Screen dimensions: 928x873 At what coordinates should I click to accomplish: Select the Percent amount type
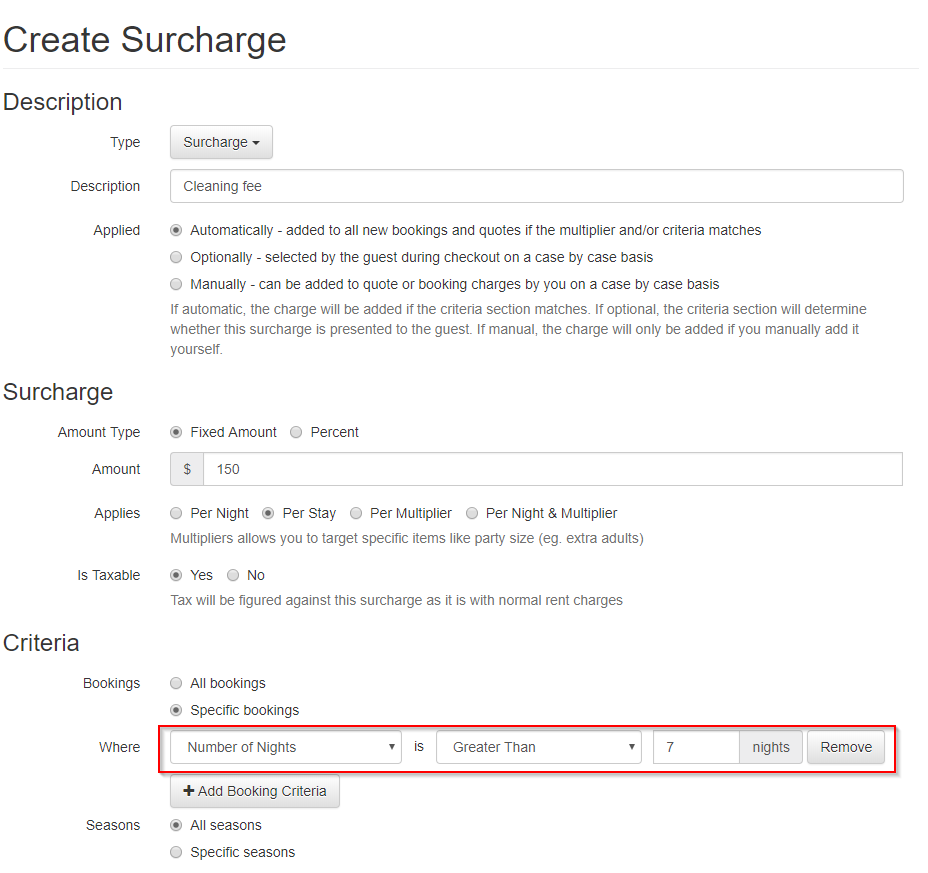[x=296, y=432]
